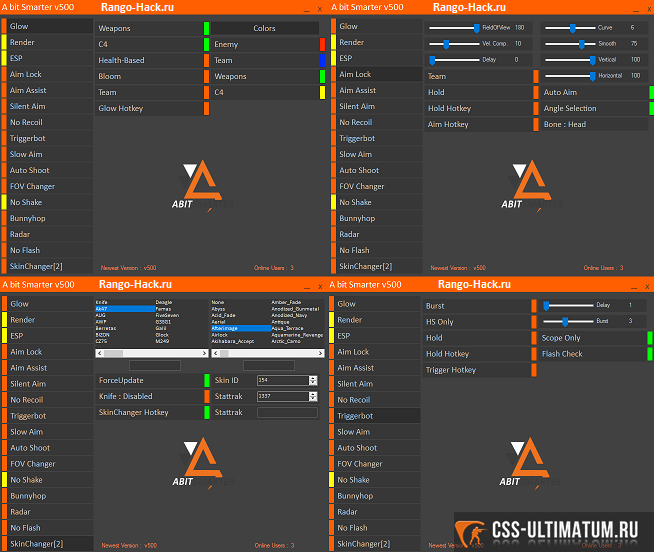Open ESP tab in Triggerbot window
Image resolution: width=654 pixels, height=552 pixels.
click(375, 336)
